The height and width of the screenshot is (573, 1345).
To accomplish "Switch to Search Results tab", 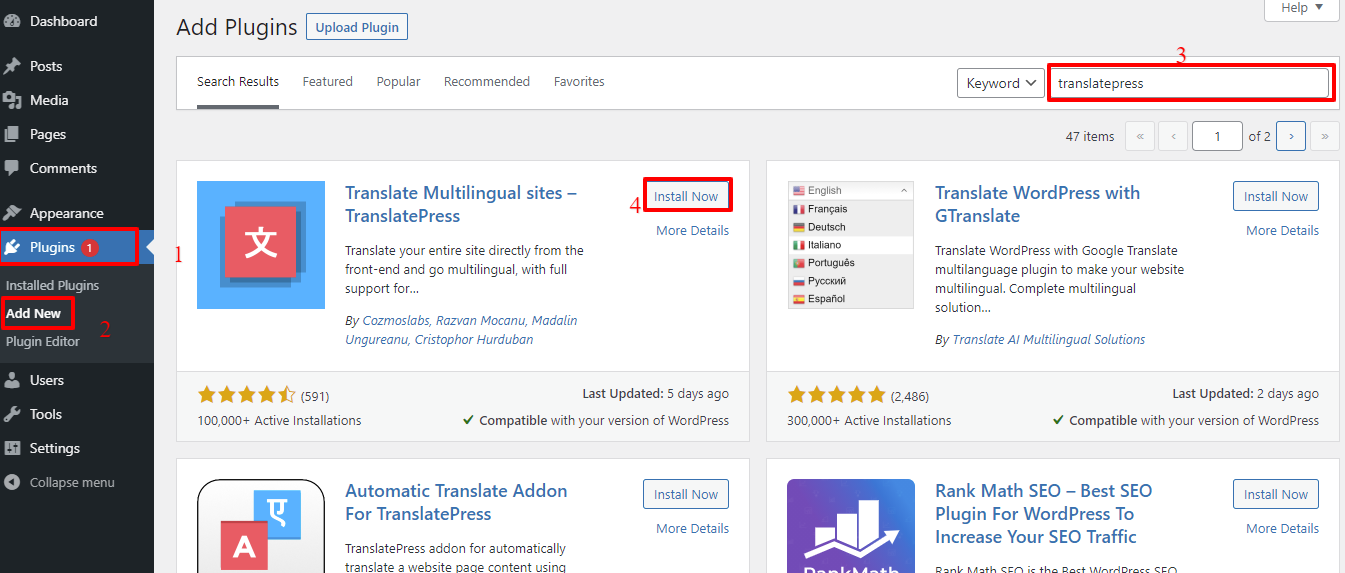I will coord(238,82).
